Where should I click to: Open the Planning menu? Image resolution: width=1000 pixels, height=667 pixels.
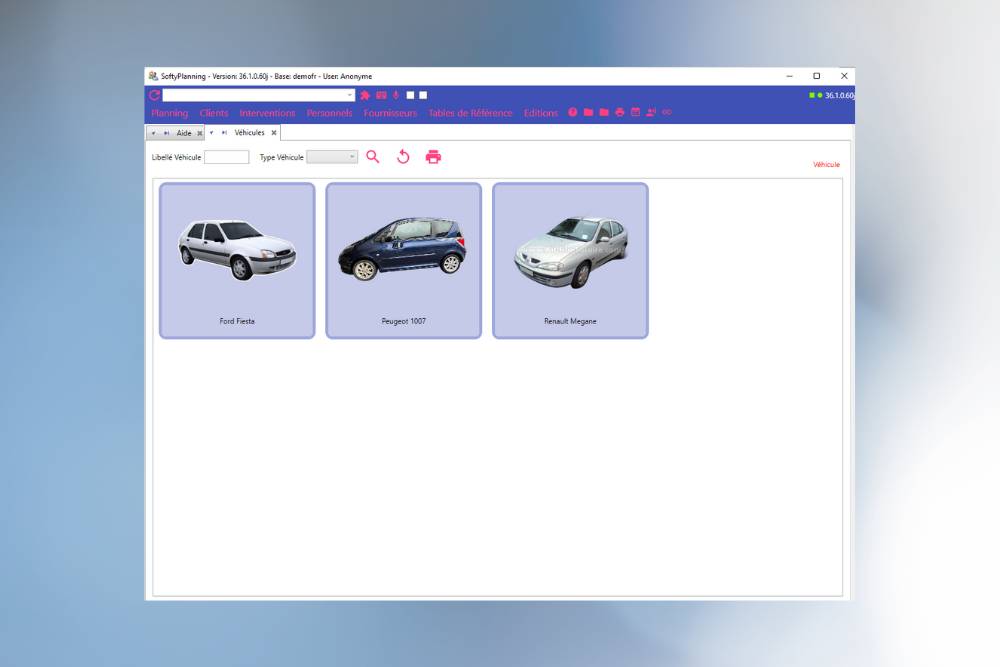[x=170, y=113]
